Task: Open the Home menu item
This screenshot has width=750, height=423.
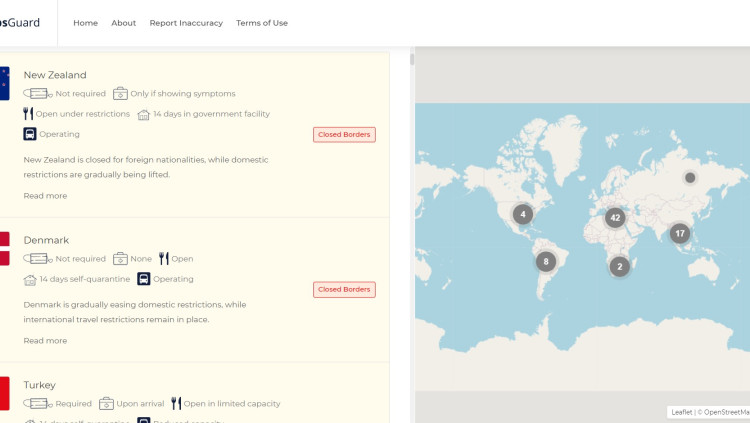Action: tap(85, 23)
